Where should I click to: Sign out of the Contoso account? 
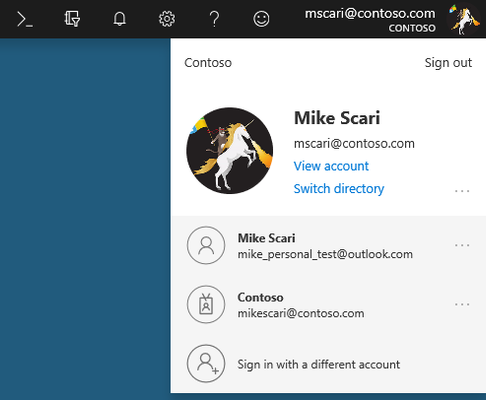(x=448, y=63)
